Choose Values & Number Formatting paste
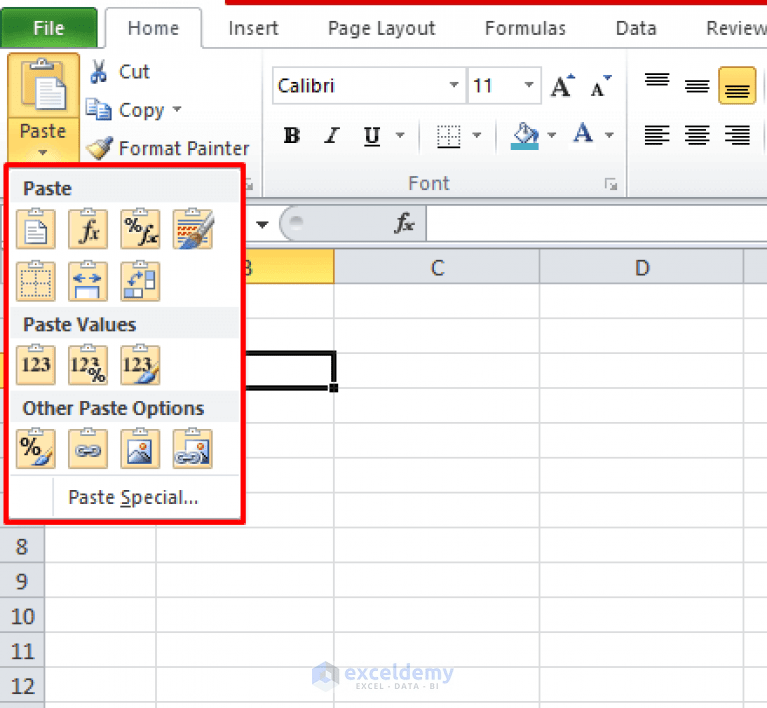 (x=88, y=365)
